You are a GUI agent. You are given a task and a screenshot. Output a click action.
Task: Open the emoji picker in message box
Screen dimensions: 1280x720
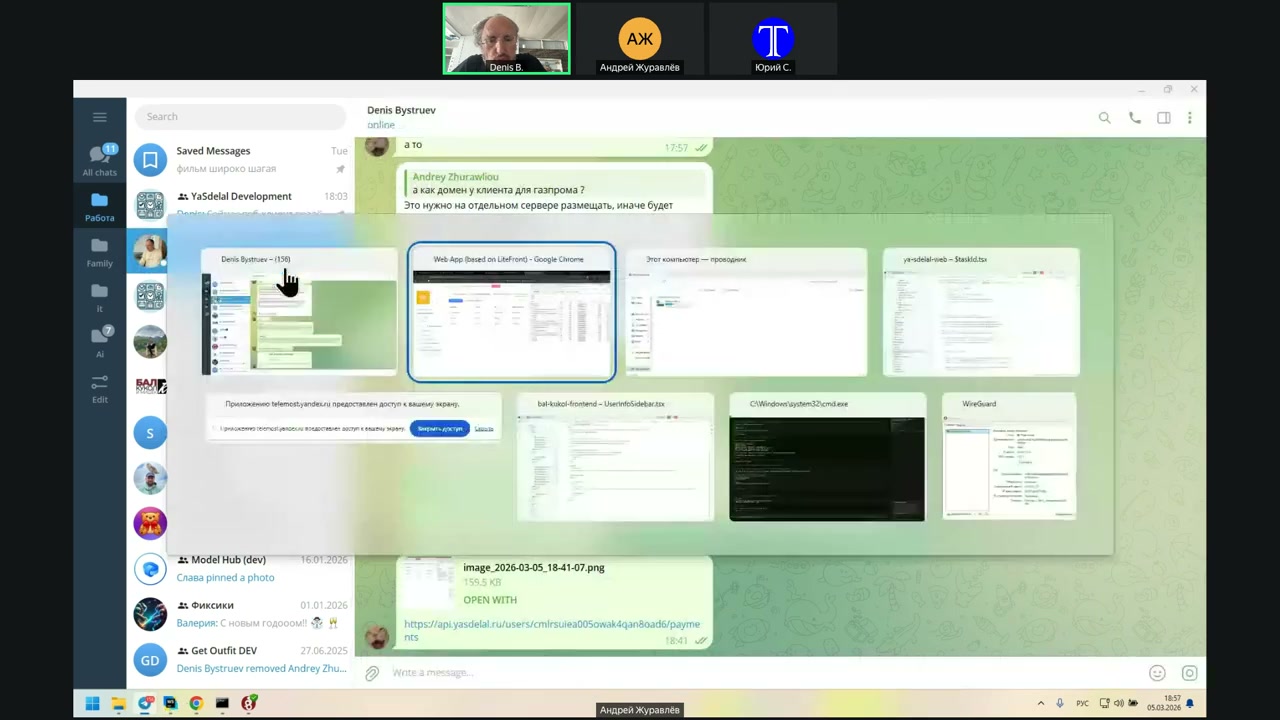click(x=1157, y=673)
